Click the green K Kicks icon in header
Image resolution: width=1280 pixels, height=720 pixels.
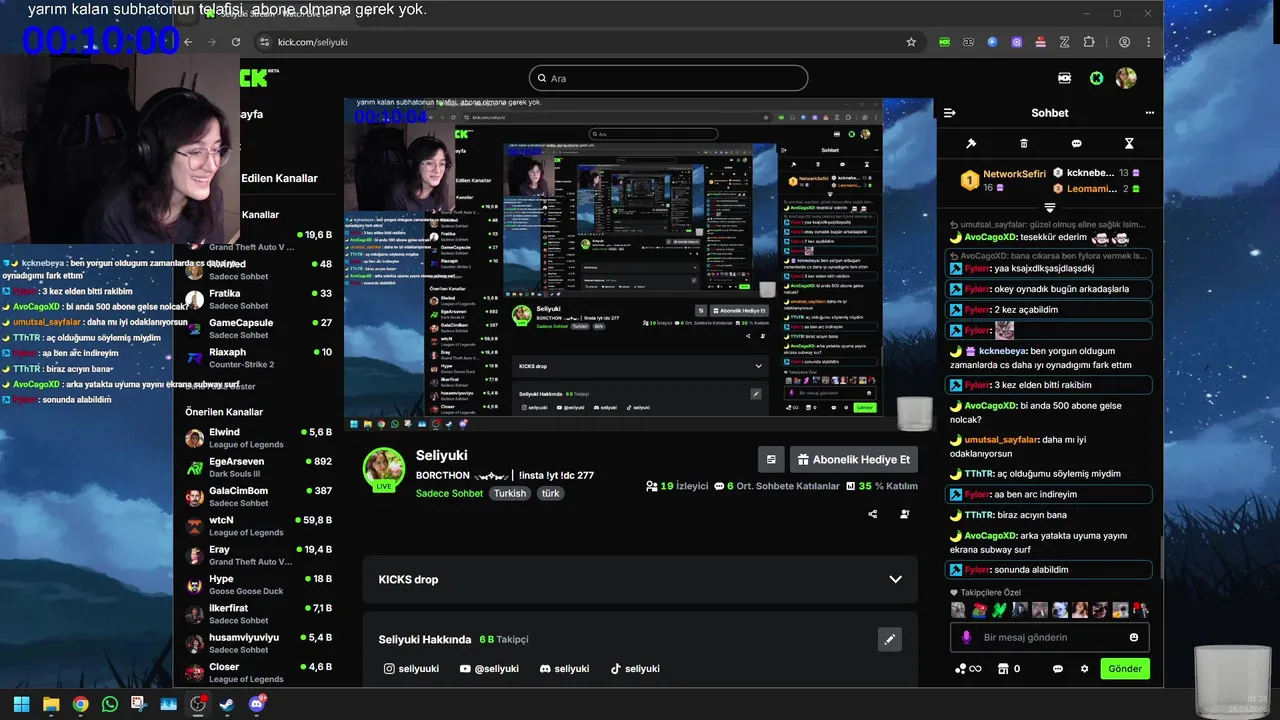(x=1096, y=78)
